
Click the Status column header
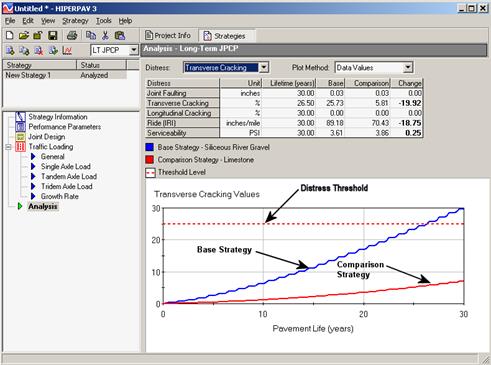pos(101,65)
